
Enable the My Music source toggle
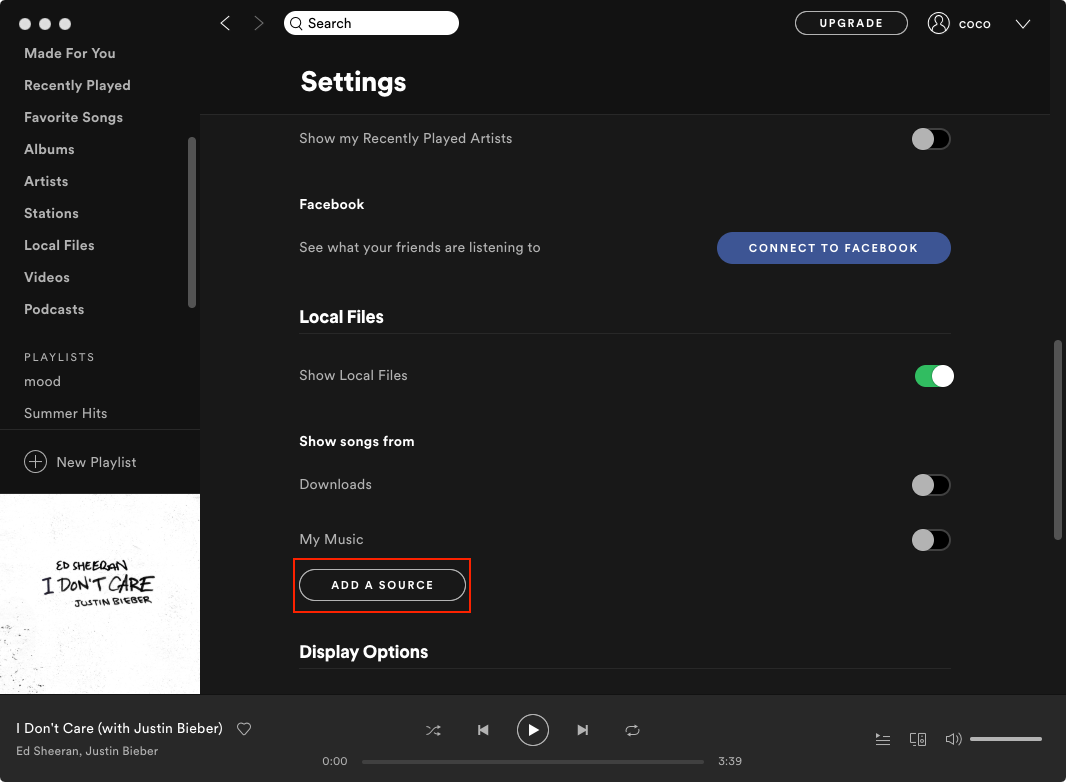point(931,540)
